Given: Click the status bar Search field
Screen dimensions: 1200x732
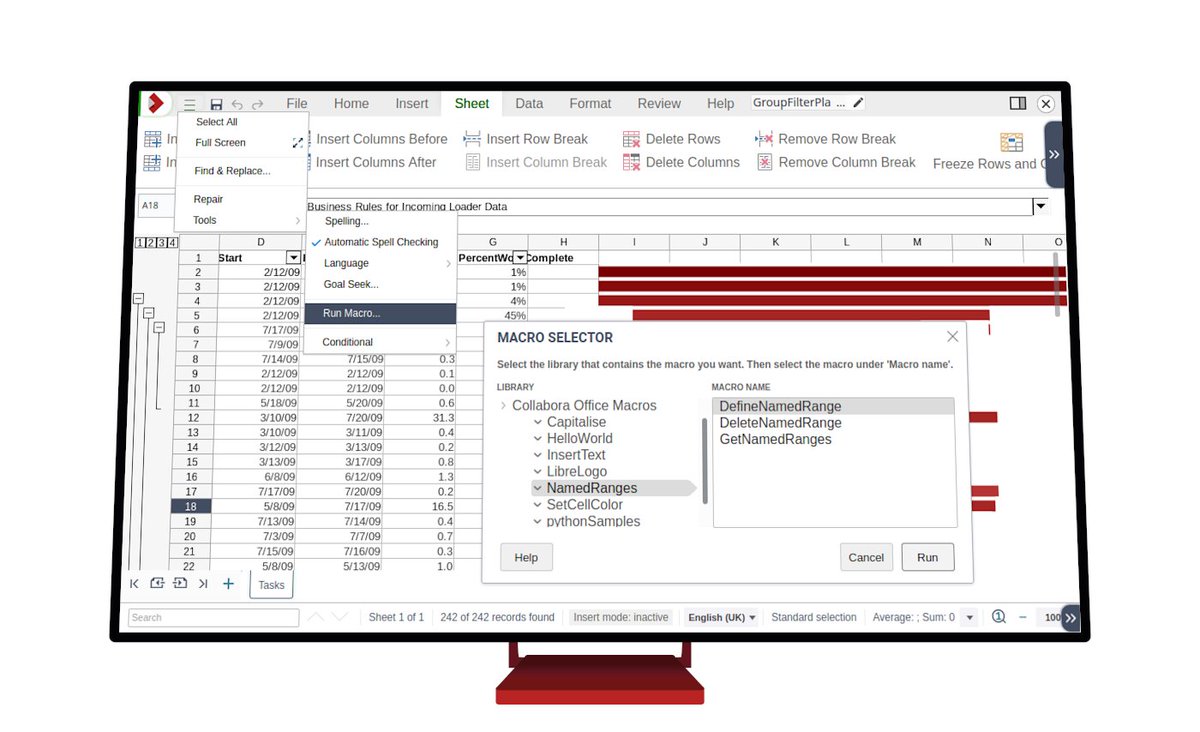Looking at the screenshot, I should point(213,617).
